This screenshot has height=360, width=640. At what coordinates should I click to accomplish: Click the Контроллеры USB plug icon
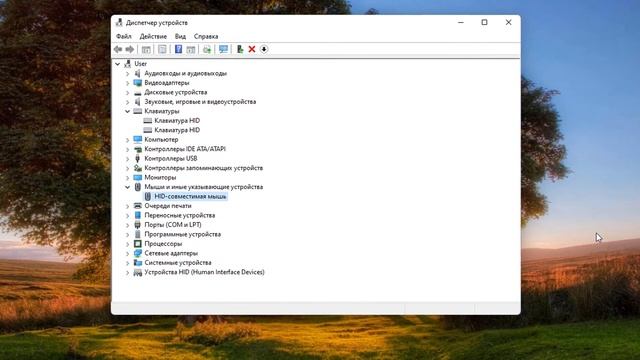(x=138, y=158)
